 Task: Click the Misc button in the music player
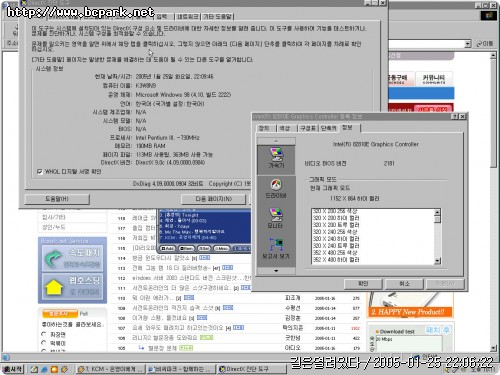click(221, 248)
